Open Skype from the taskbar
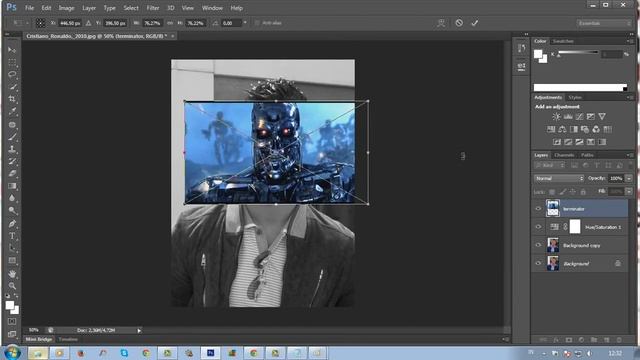The height and width of the screenshot is (360, 640). click(124, 353)
